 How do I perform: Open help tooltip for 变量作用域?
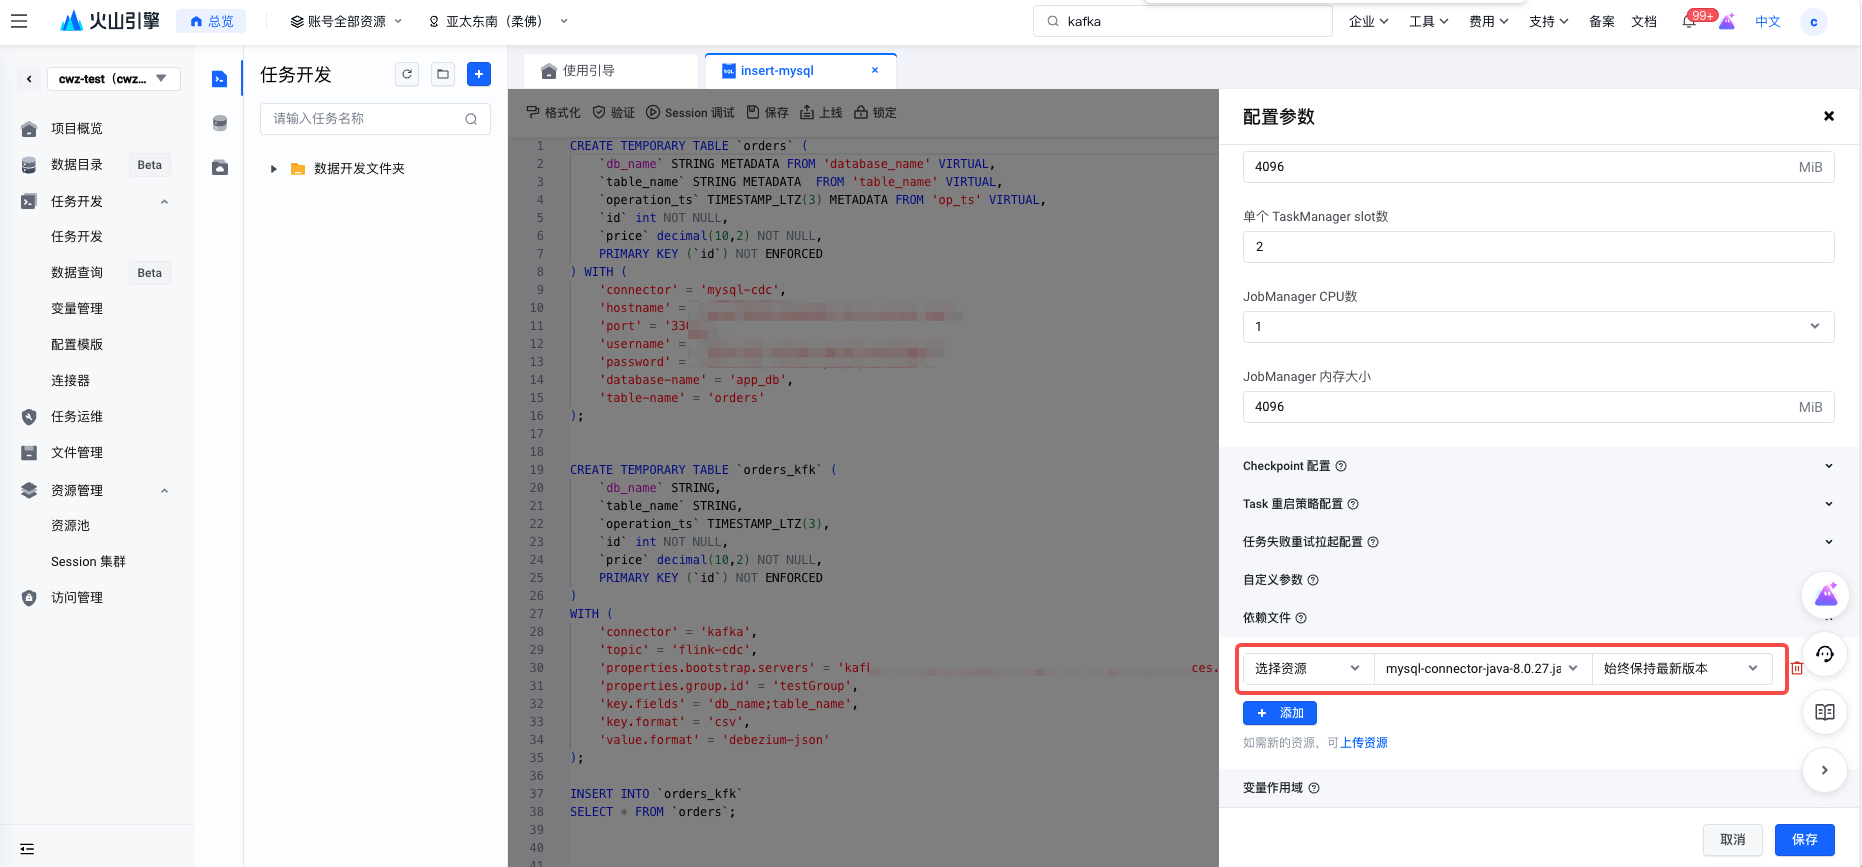[x=1314, y=788]
